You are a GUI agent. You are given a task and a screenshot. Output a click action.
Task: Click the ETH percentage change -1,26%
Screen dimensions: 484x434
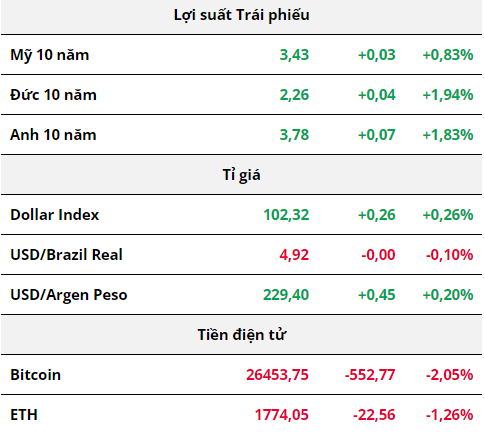[449, 415]
